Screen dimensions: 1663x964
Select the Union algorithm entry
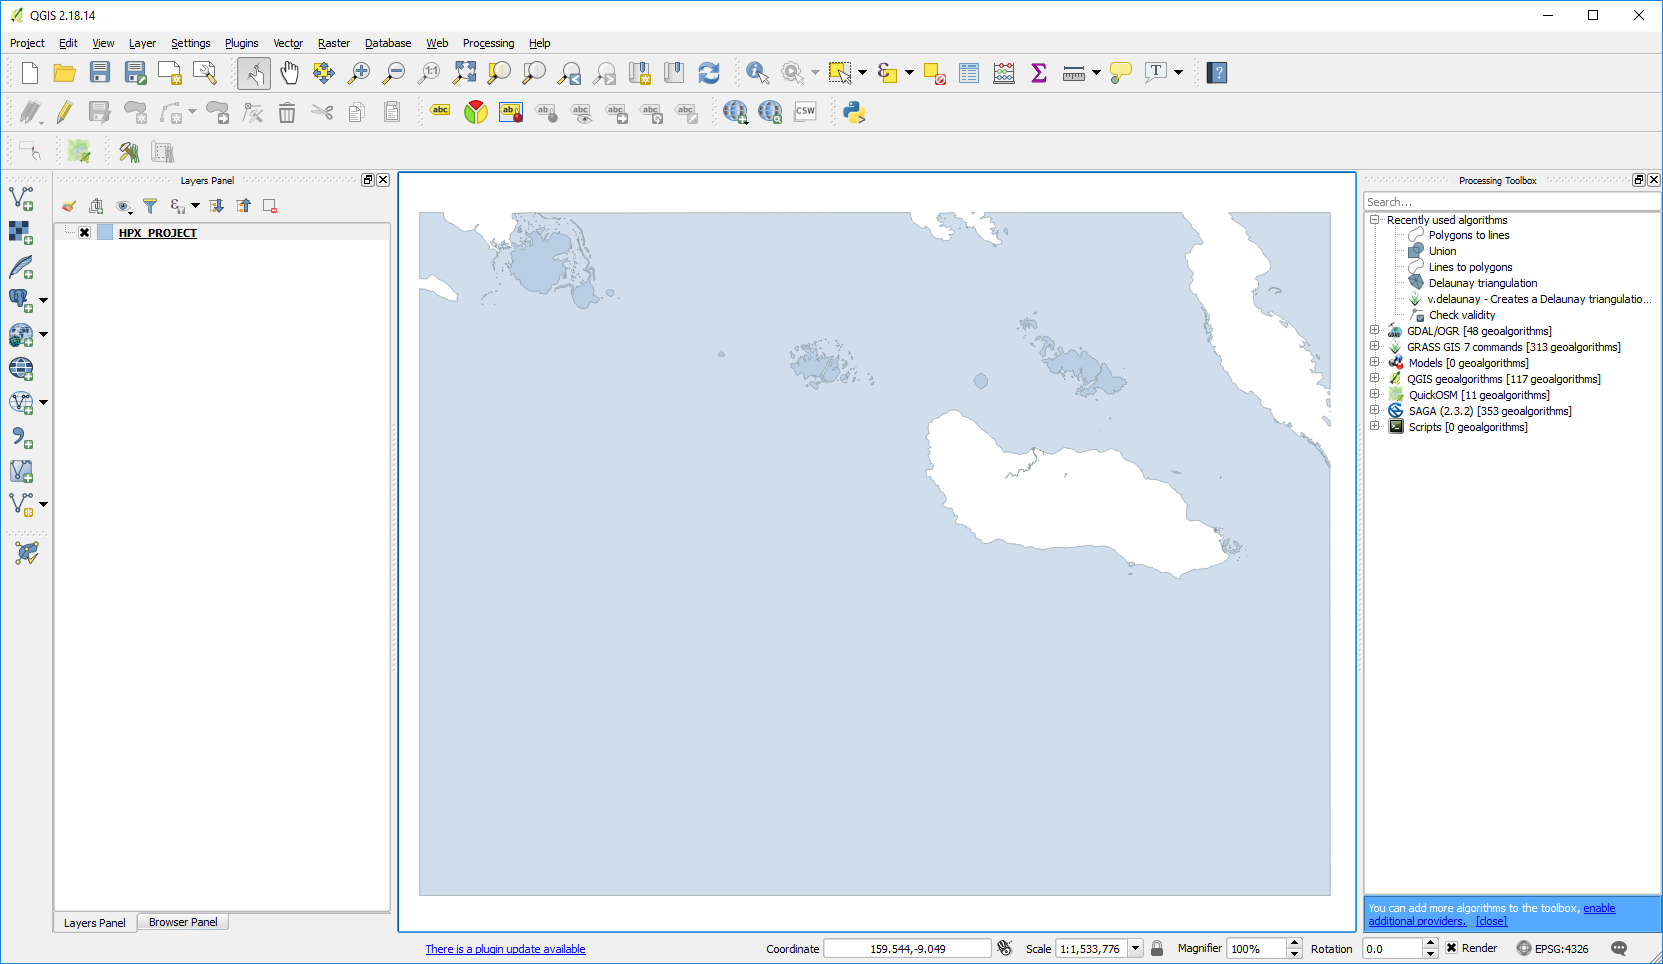coord(1442,251)
